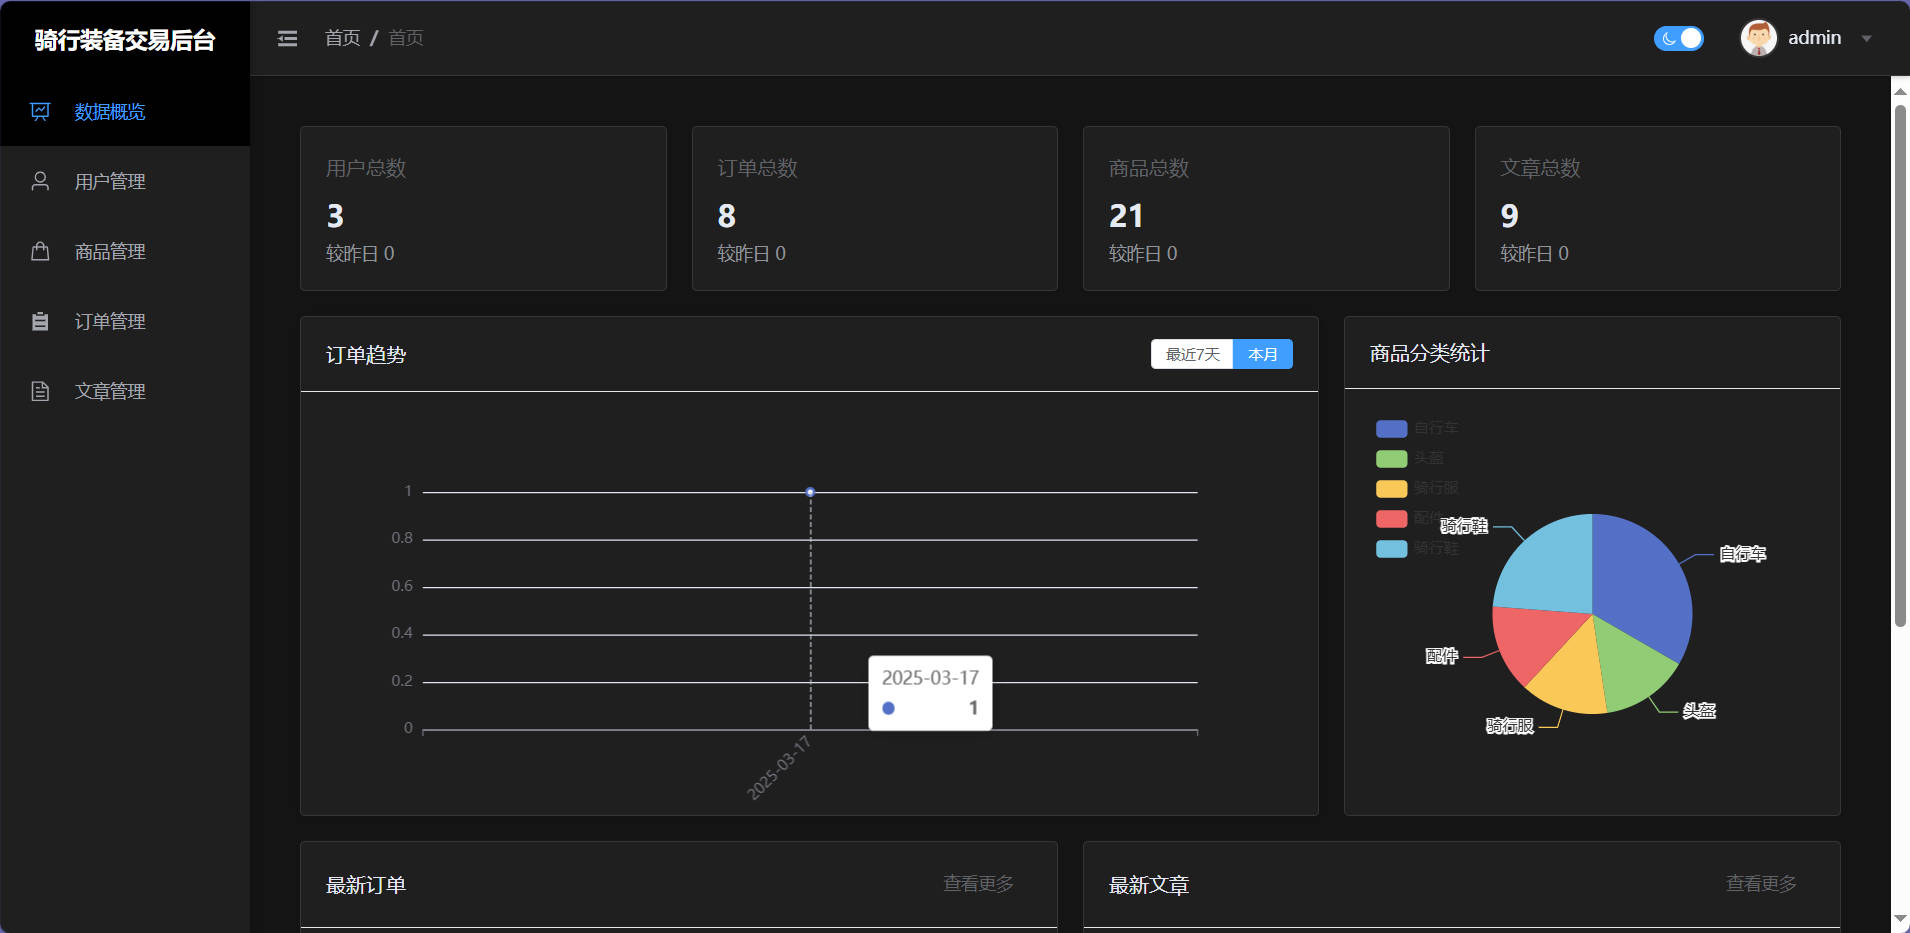
Task: Click the 订单总数 statistics card
Action: click(x=875, y=208)
